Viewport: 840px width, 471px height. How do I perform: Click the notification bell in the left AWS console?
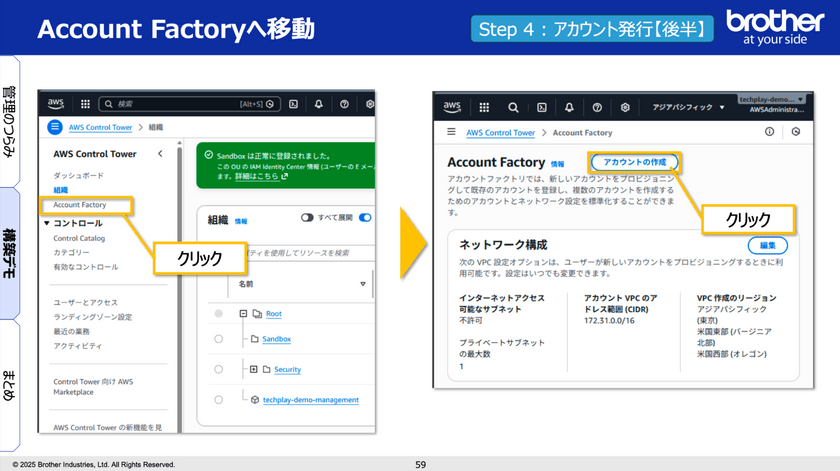click(x=318, y=103)
